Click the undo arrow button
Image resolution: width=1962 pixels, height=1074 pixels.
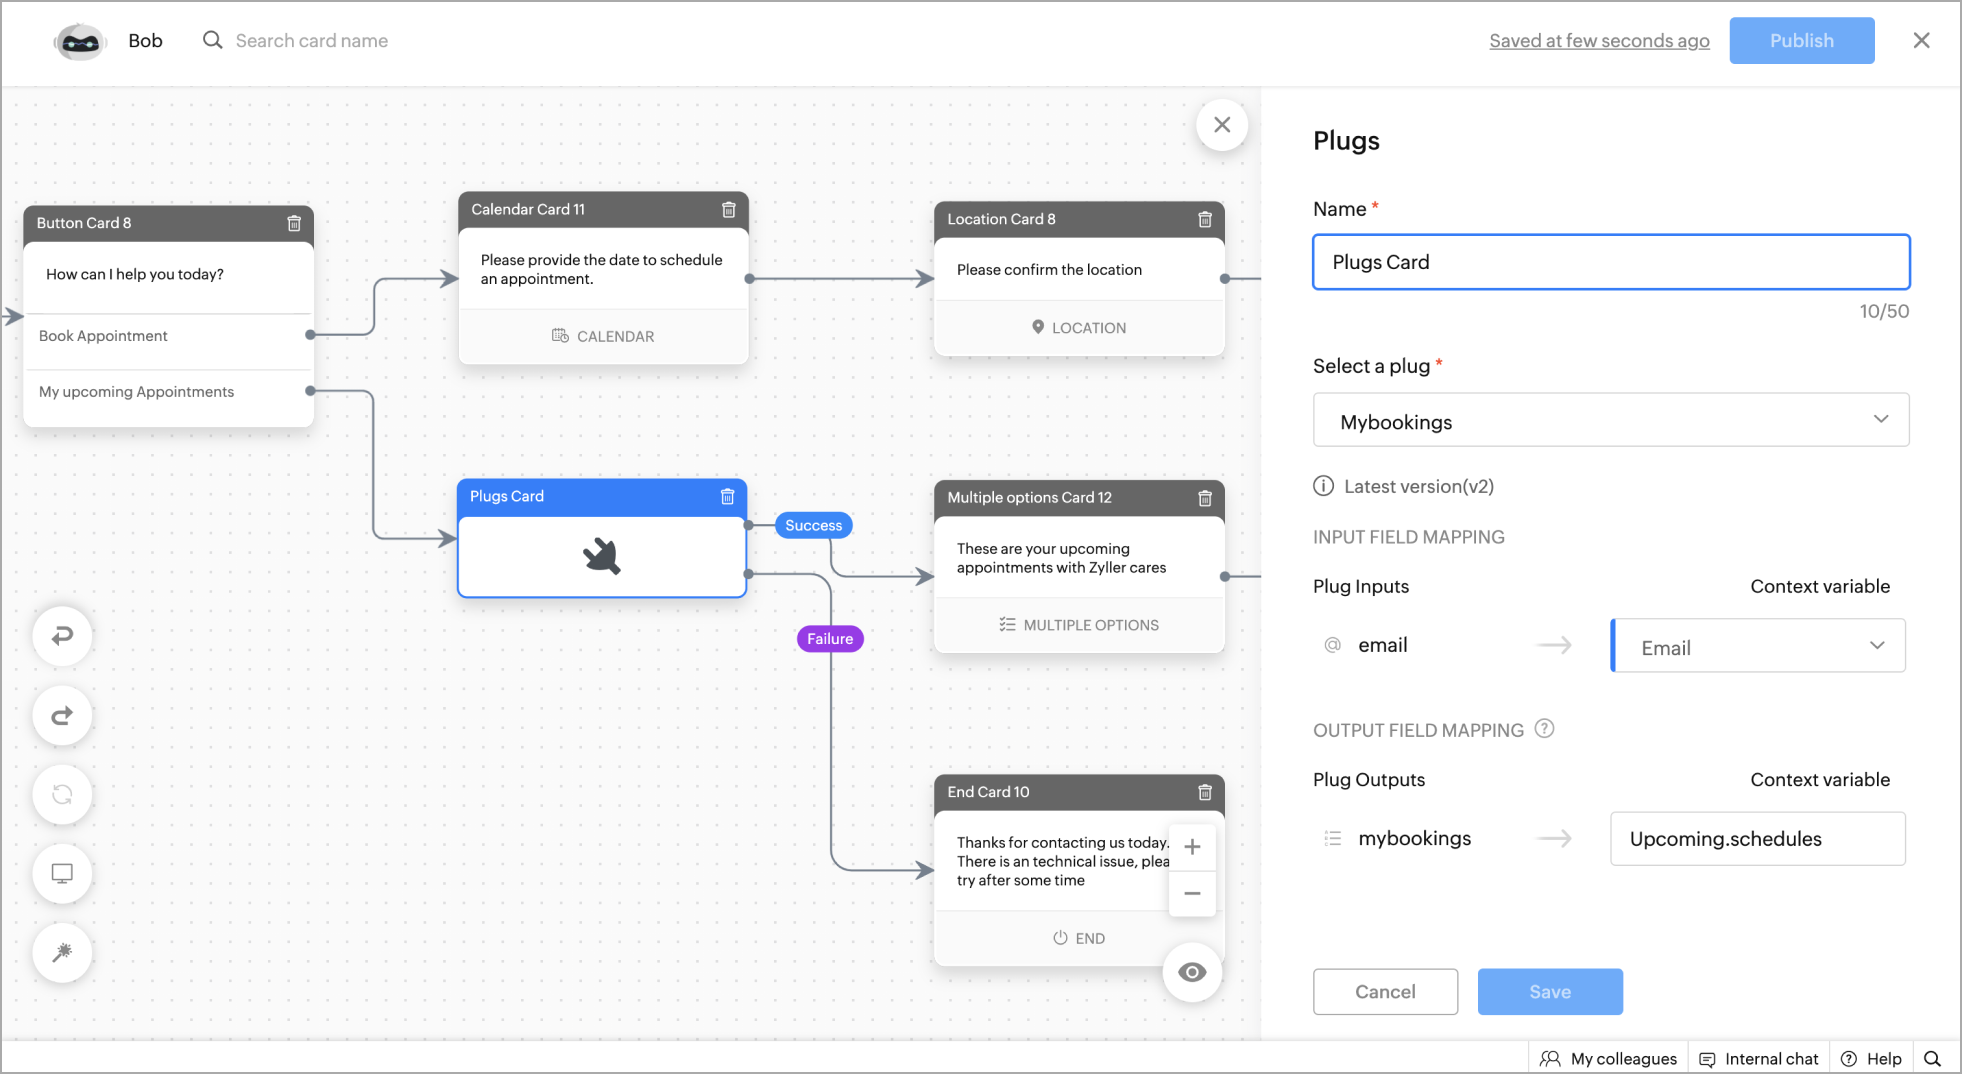point(62,636)
